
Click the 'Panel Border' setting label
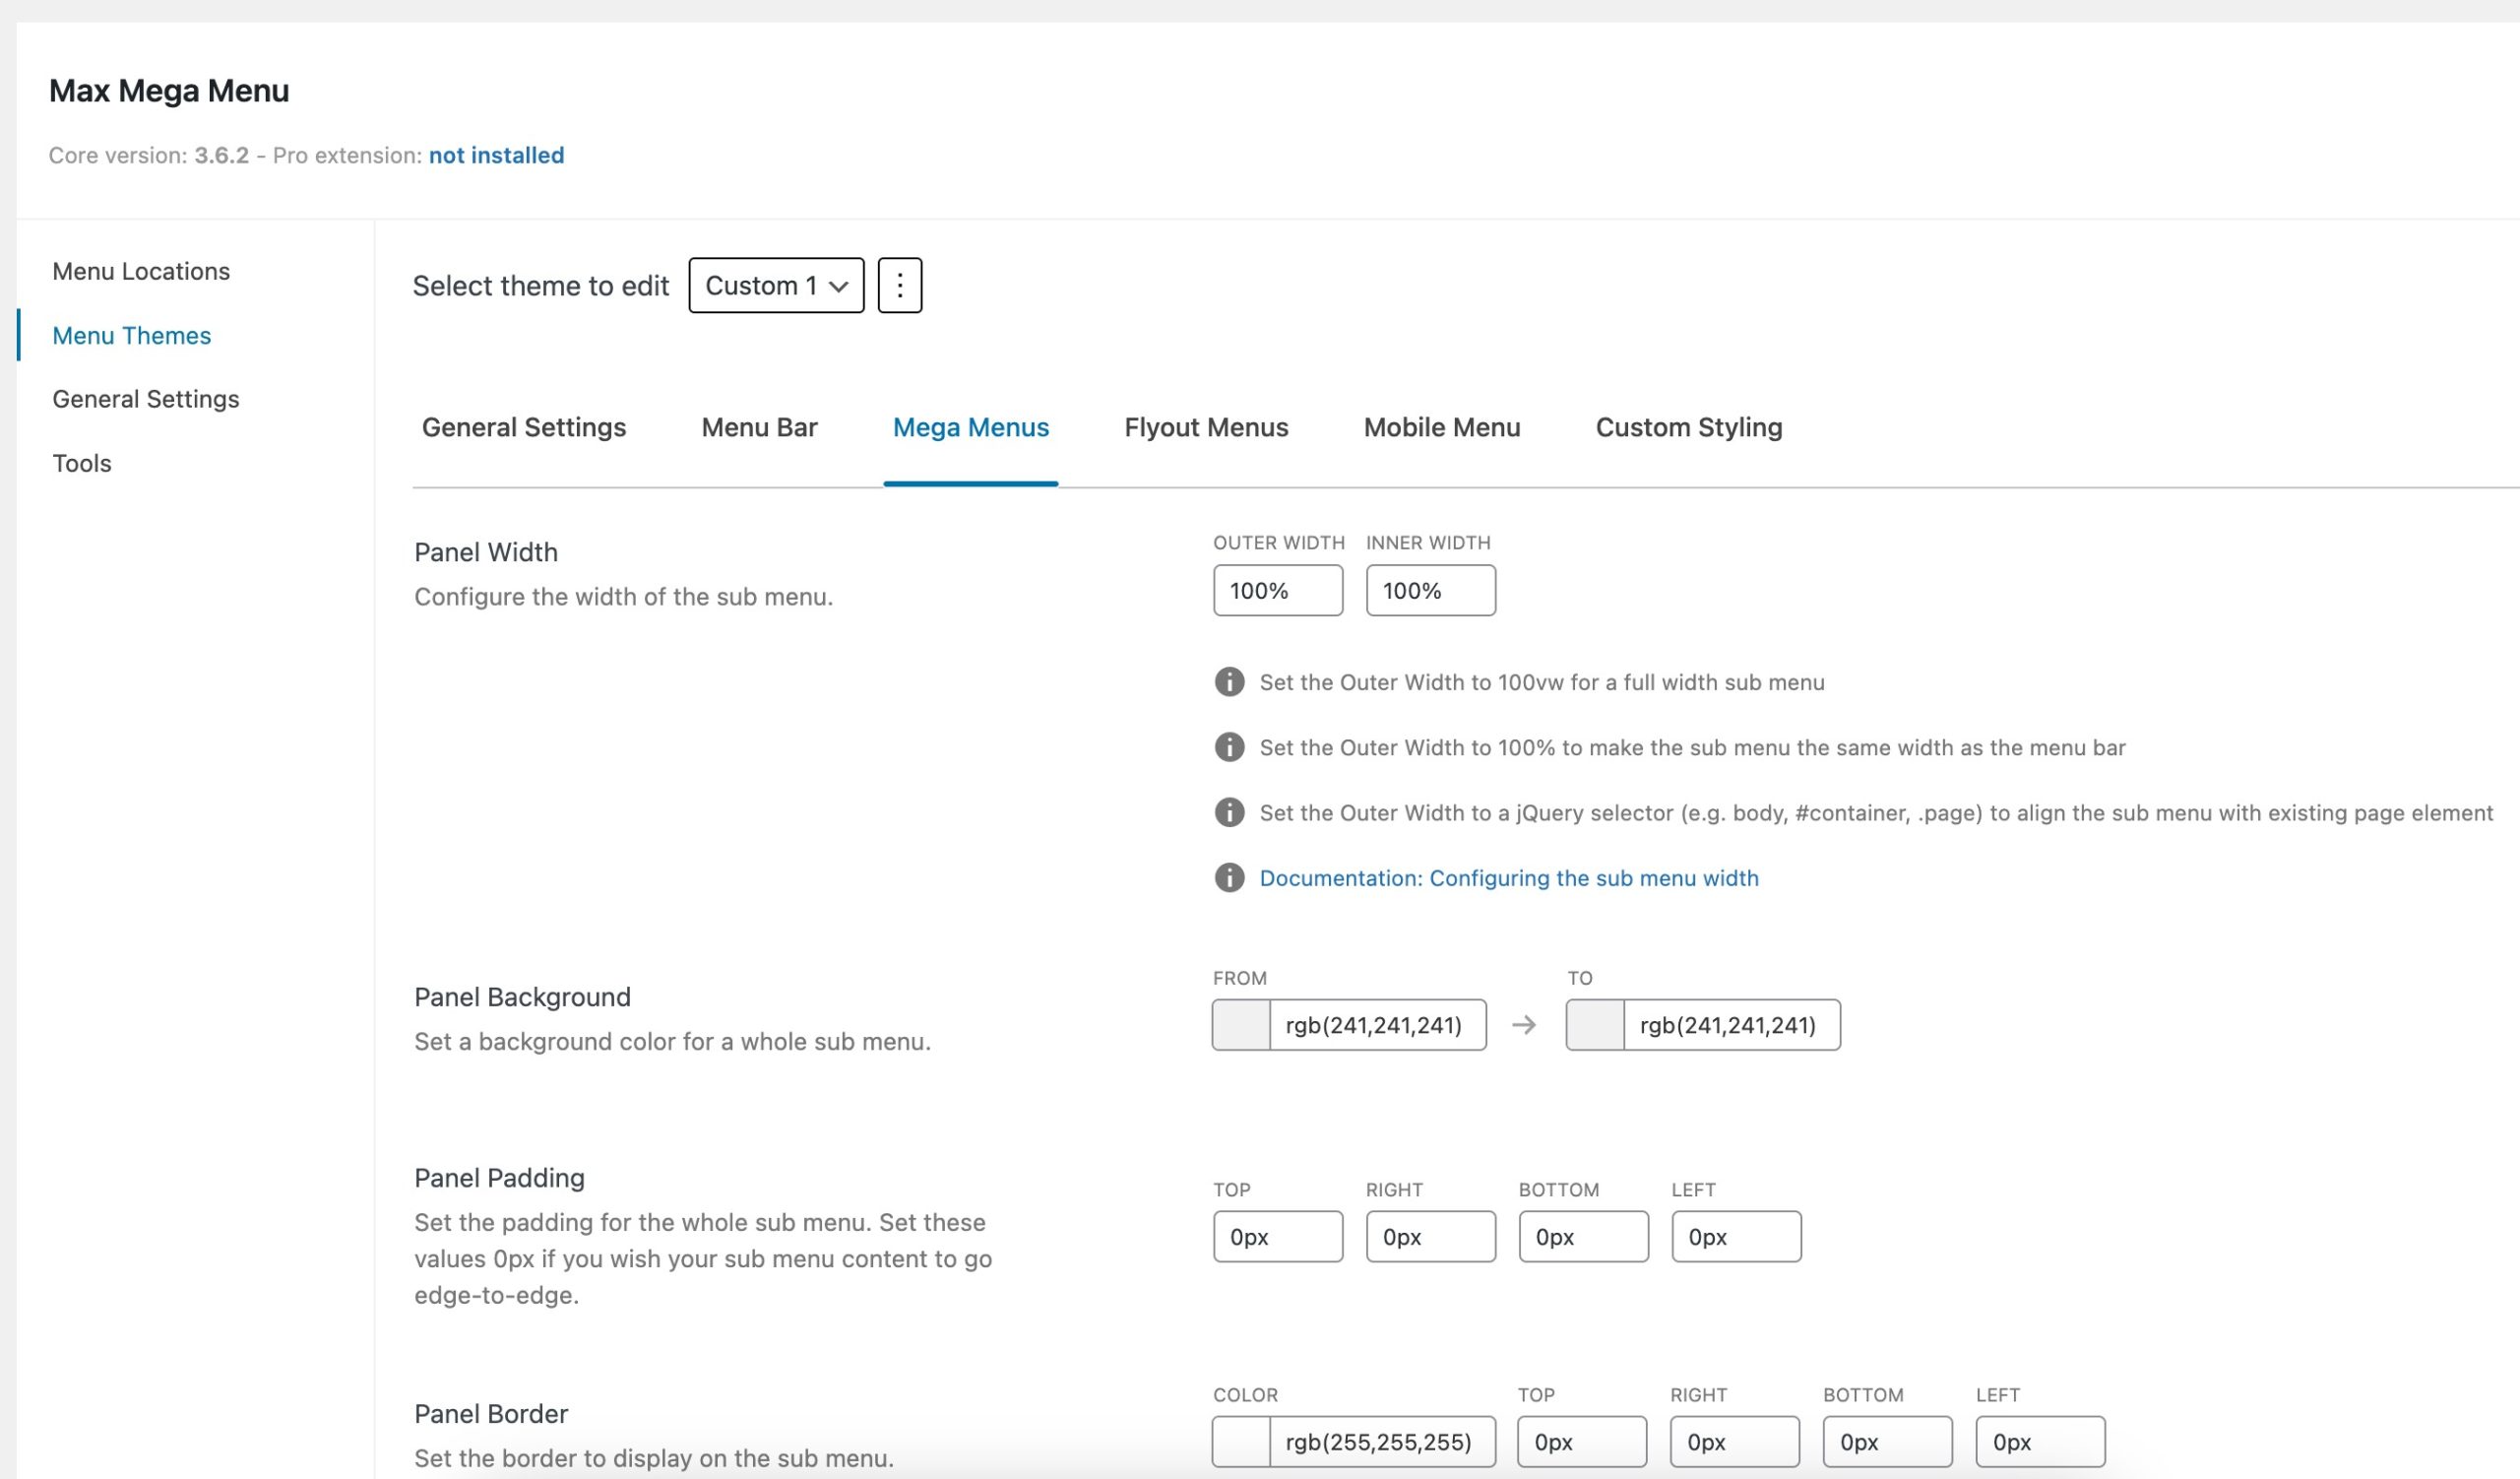(491, 1414)
